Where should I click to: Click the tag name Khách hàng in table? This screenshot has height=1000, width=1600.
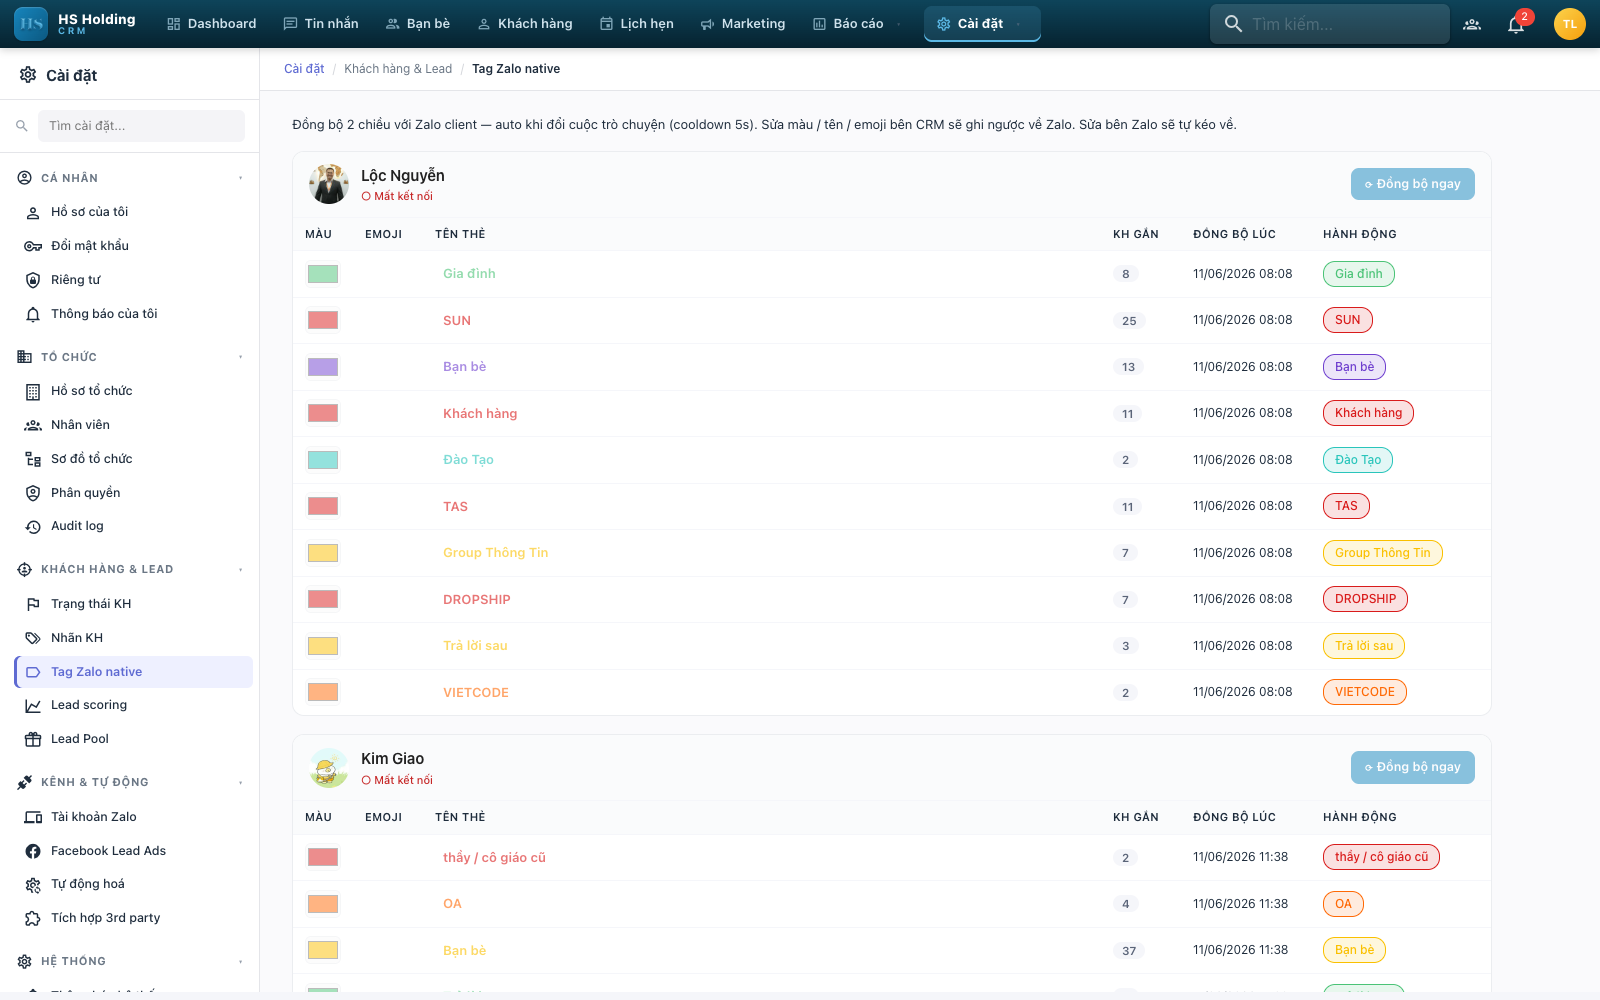[480, 414]
